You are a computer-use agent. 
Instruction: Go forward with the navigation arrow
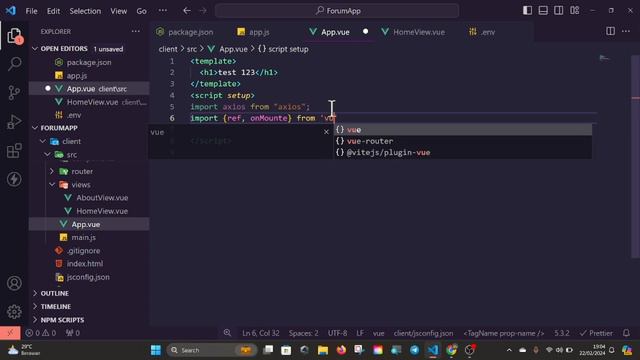pos(203,11)
